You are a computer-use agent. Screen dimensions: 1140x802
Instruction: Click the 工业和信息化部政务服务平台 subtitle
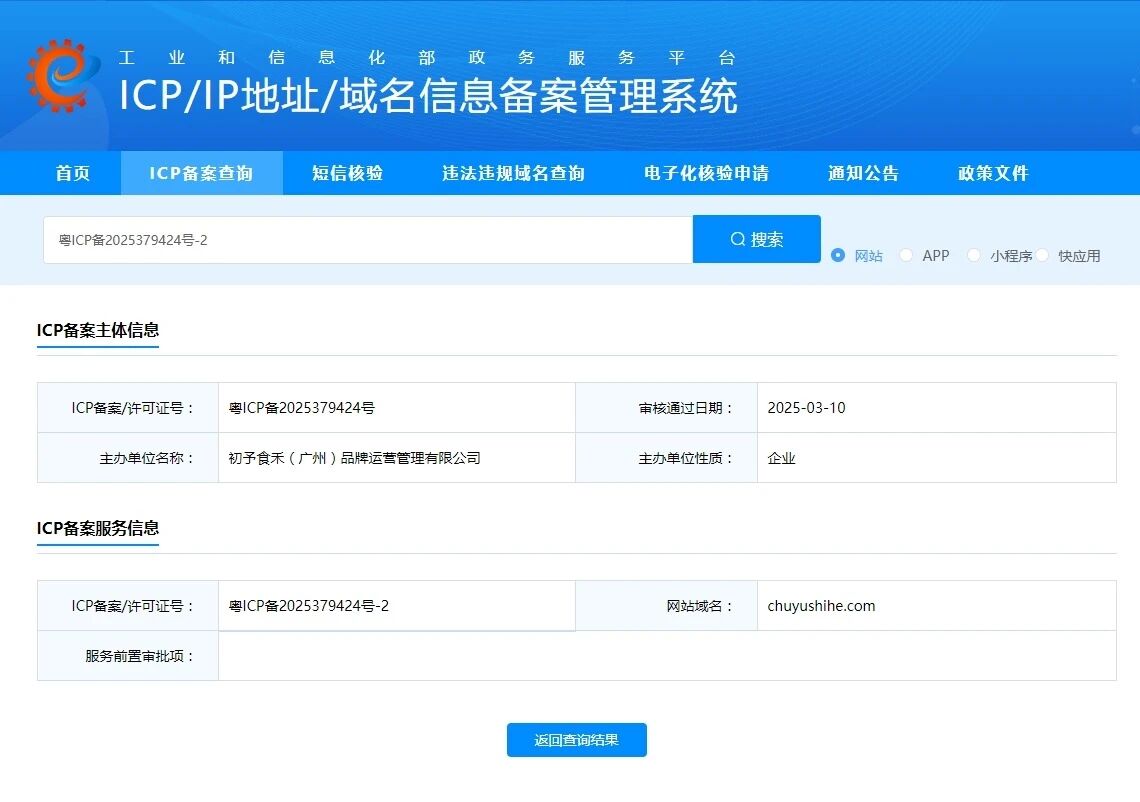pyautogui.click(x=428, y=57)
